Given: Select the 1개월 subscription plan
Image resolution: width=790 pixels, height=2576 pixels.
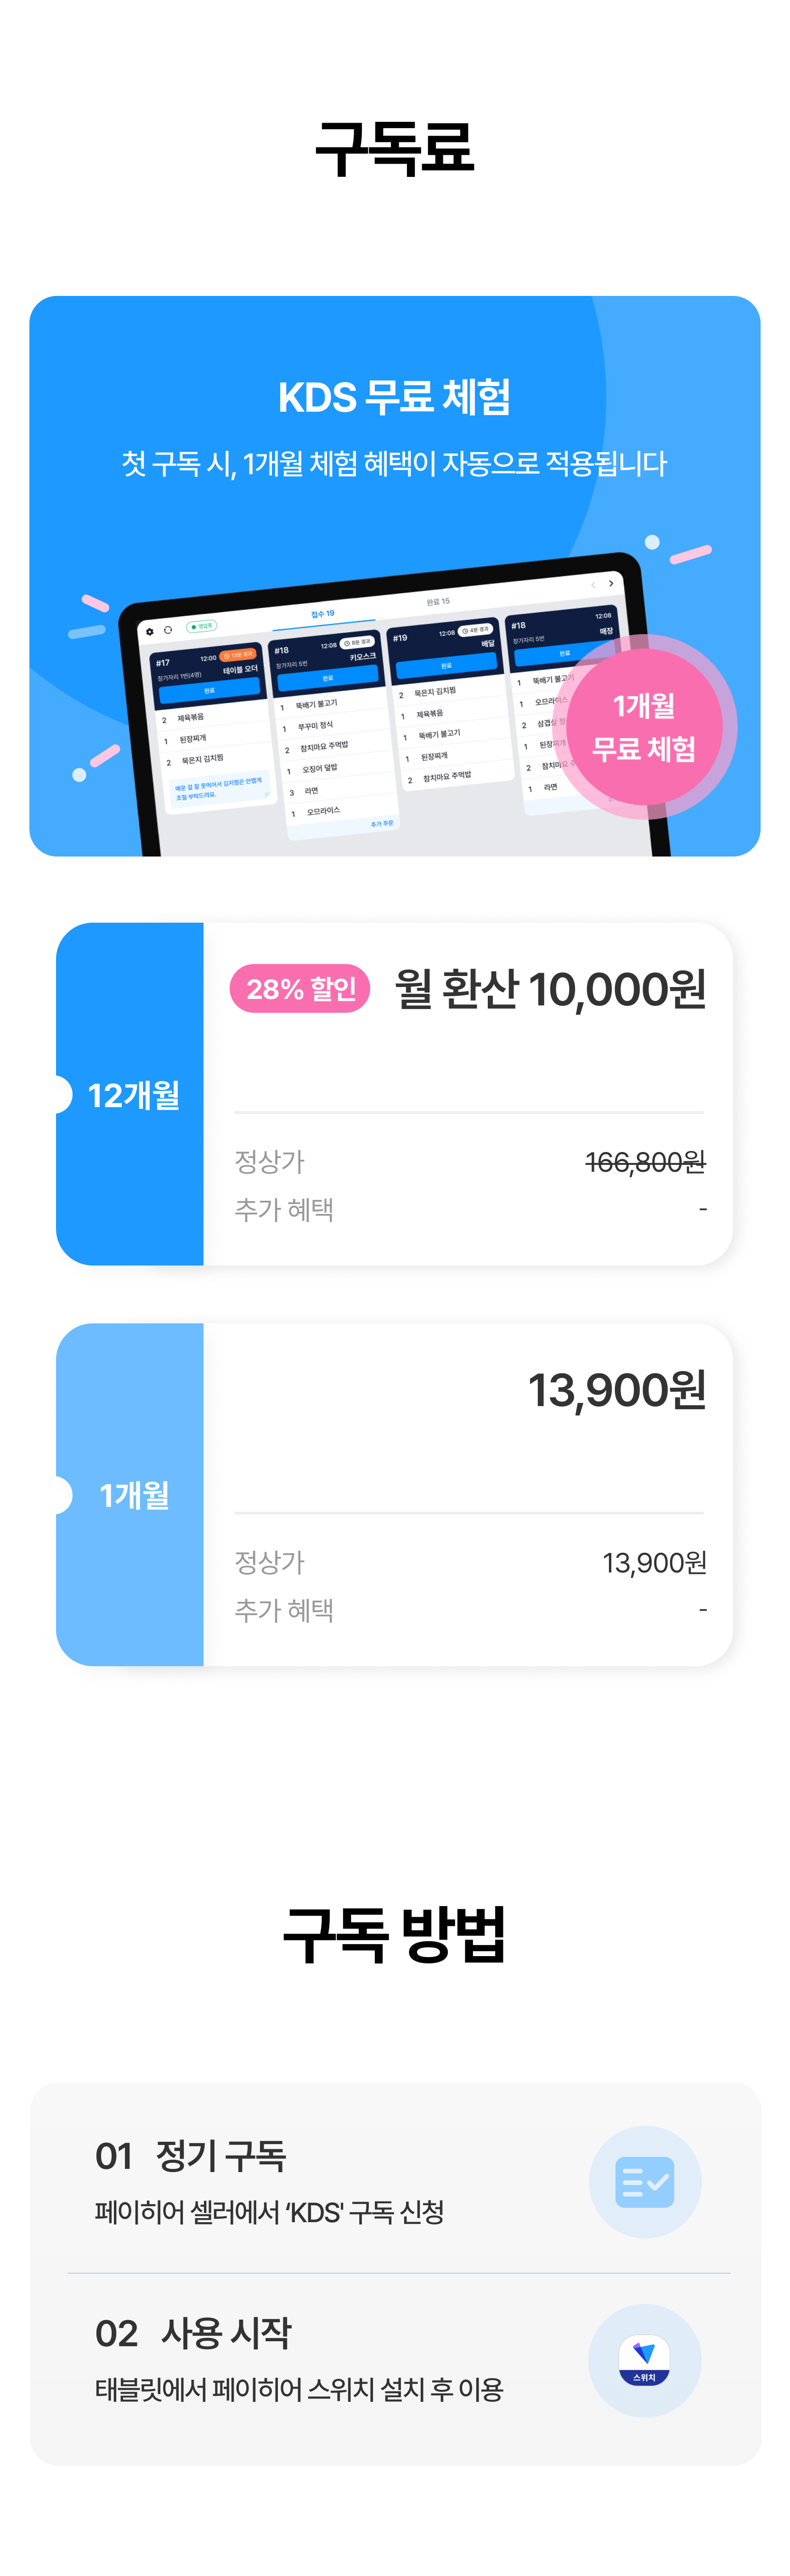Looking at the screenshot, I should [394, 1494].
